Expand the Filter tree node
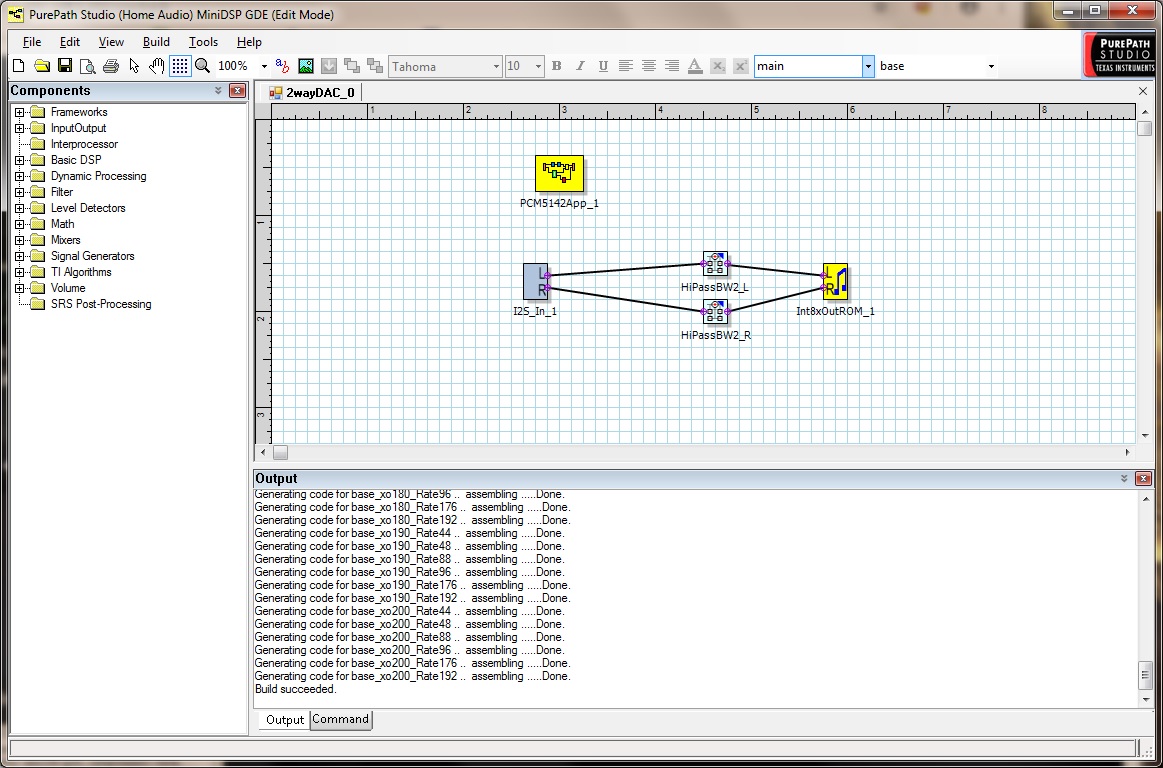Viewport: 1163px width, 768px height. point(19,192)
